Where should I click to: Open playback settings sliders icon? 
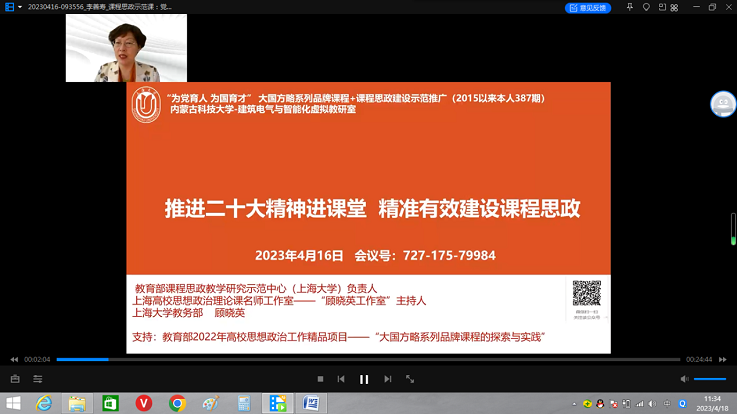point(38,379)
